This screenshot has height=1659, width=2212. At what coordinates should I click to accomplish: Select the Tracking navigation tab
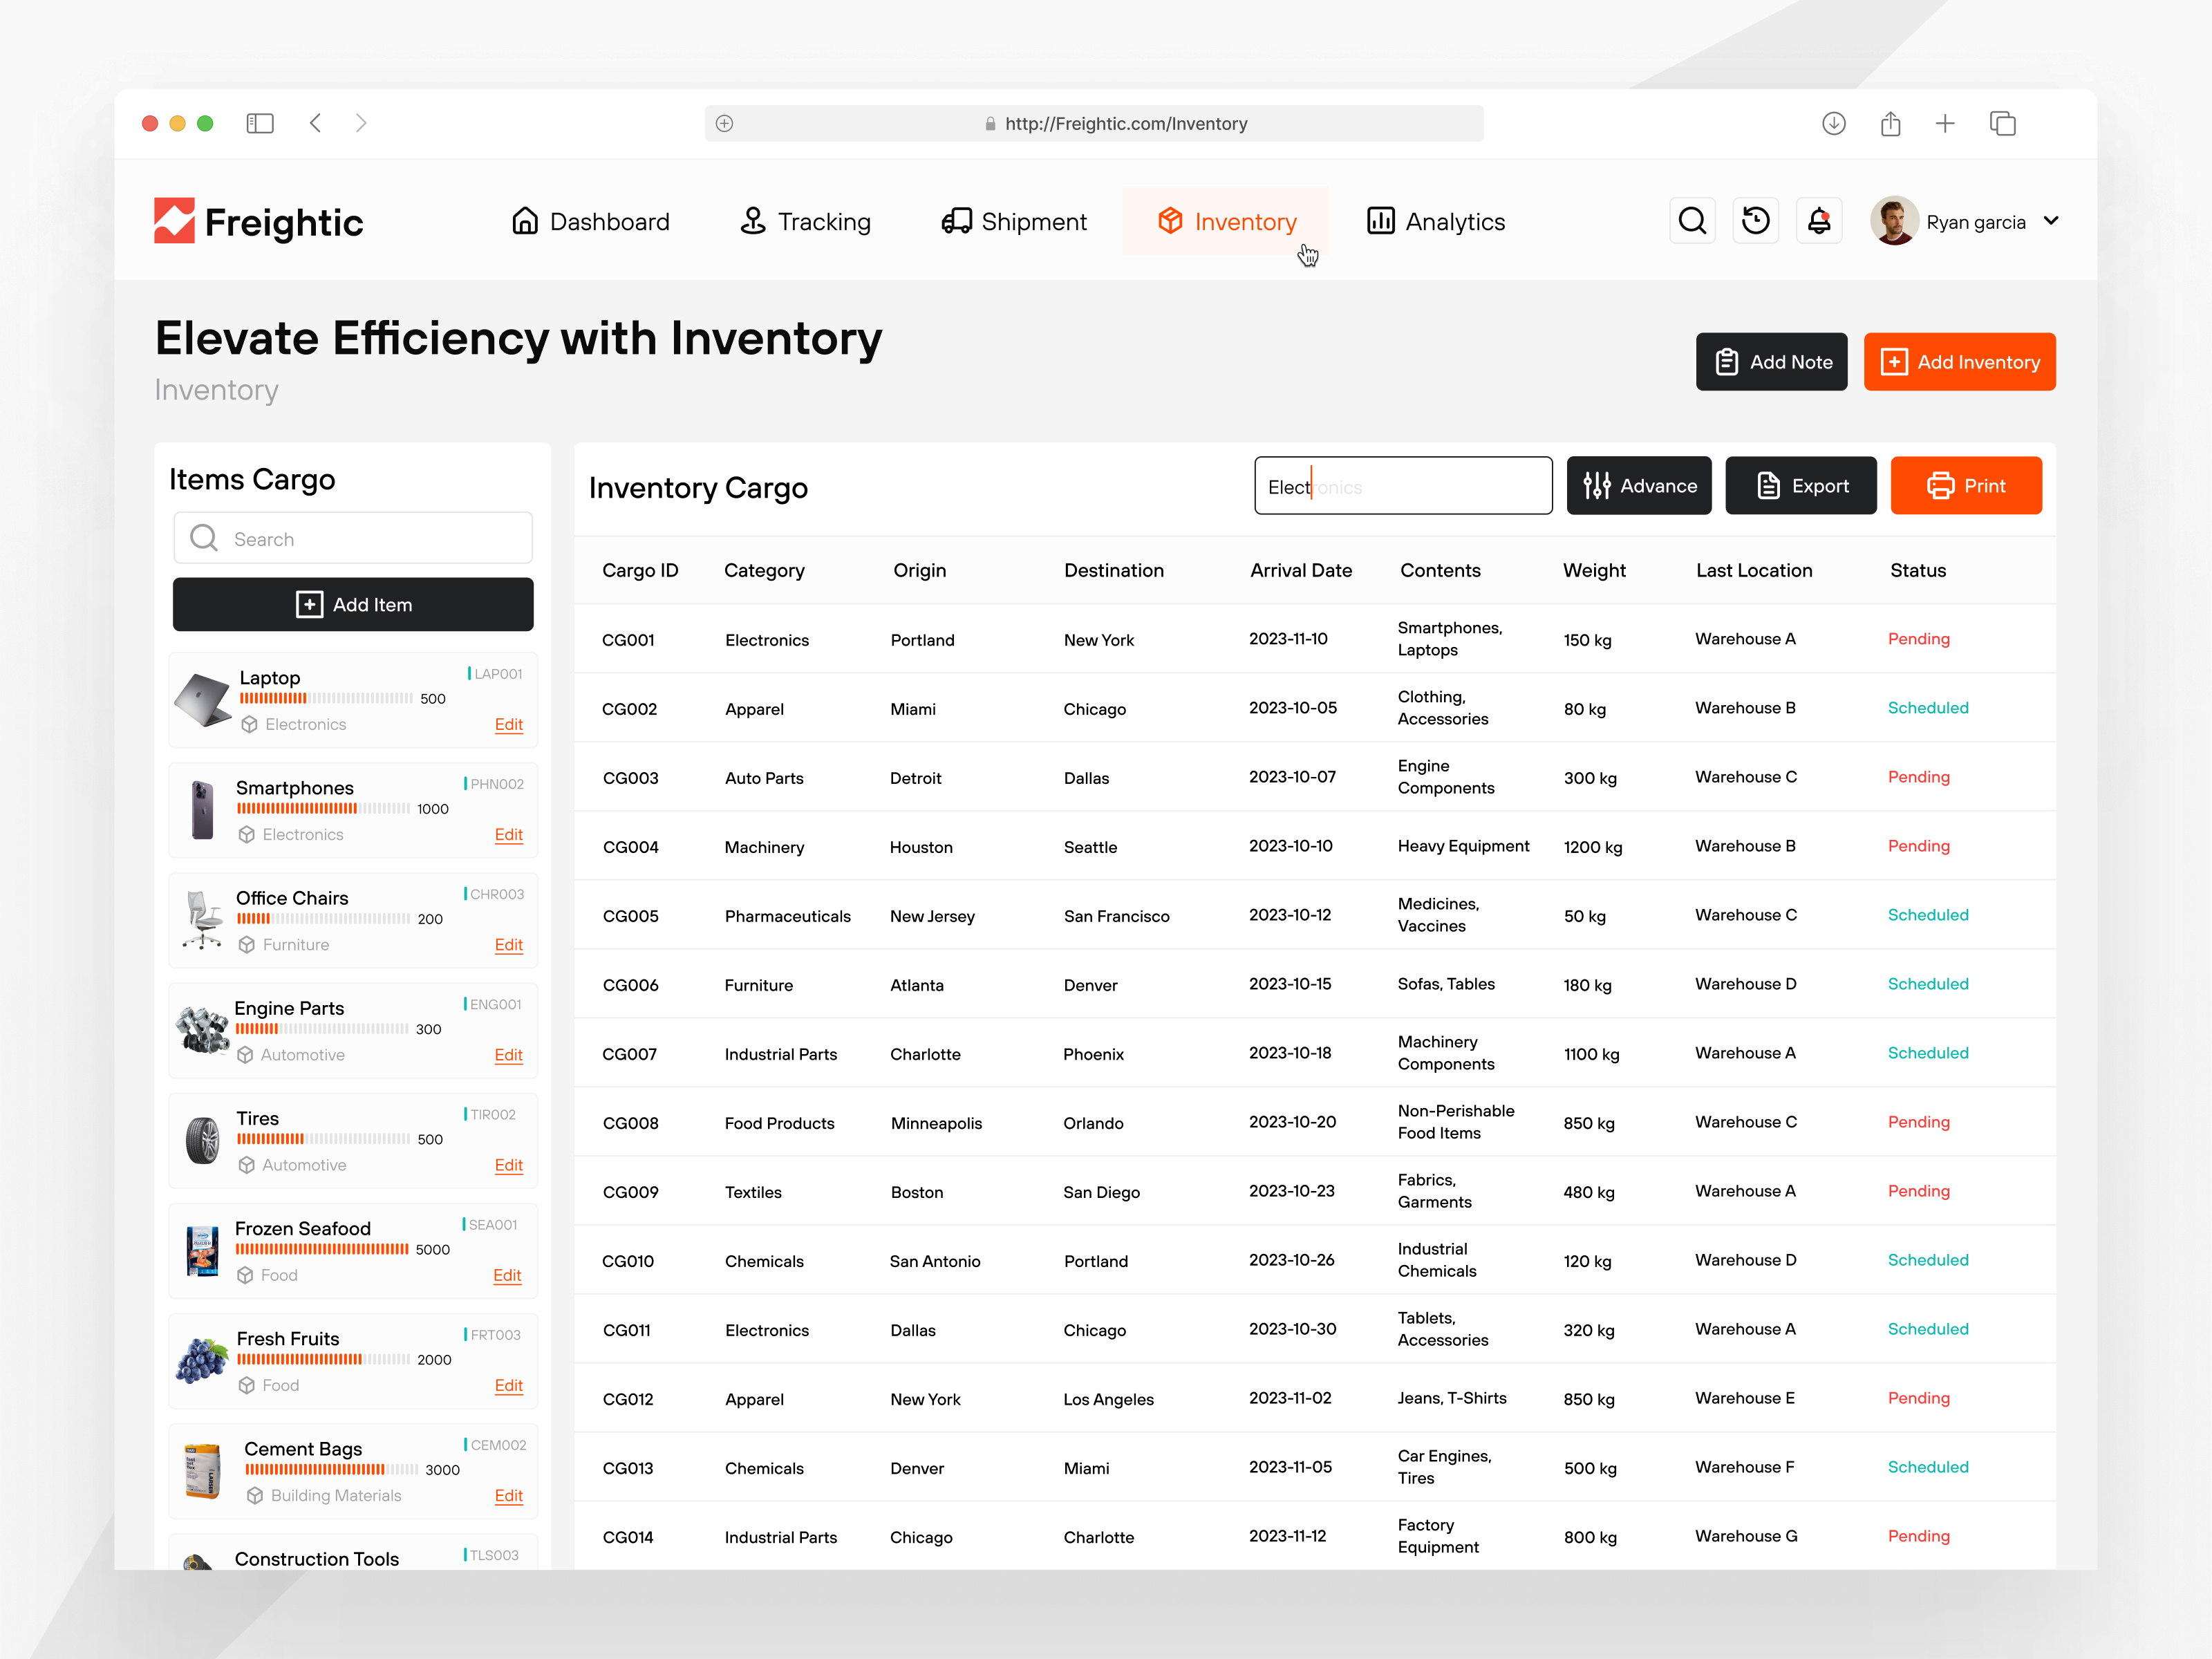(x=806, y=221)
